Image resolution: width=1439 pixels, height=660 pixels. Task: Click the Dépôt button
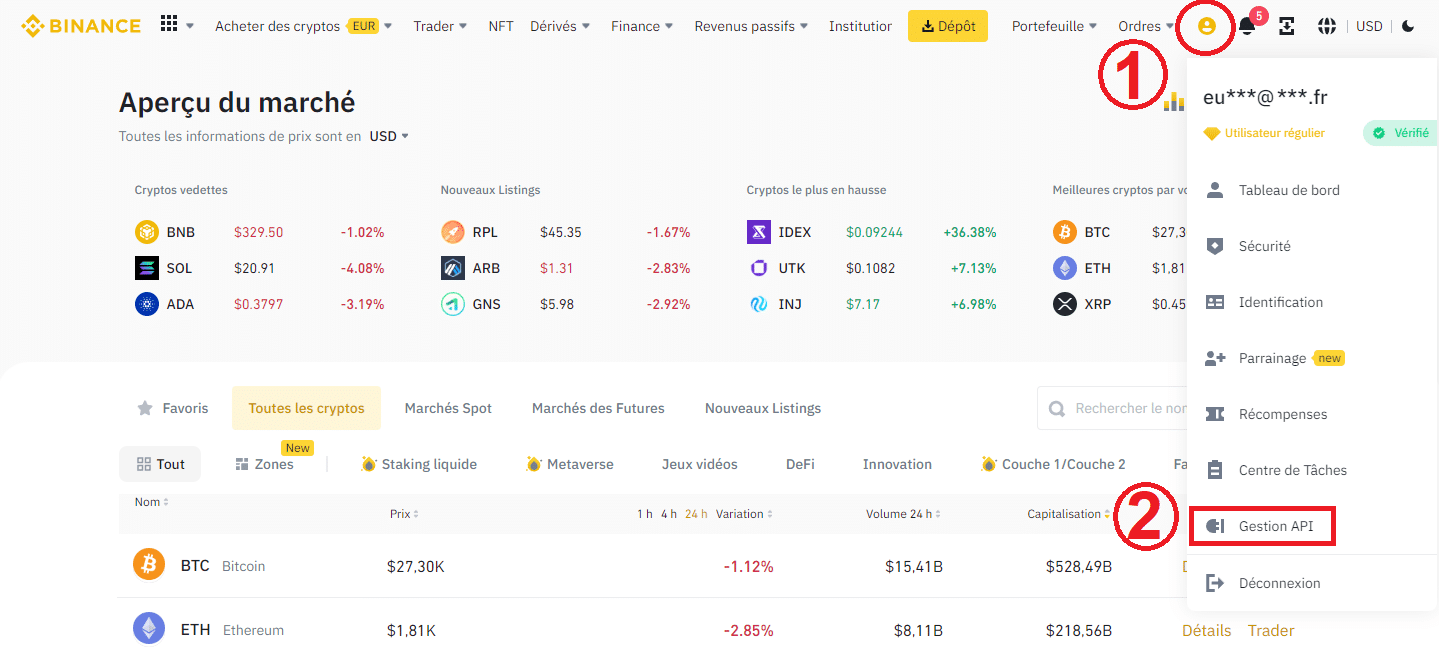pyautogui.click(x=946, y=26)
